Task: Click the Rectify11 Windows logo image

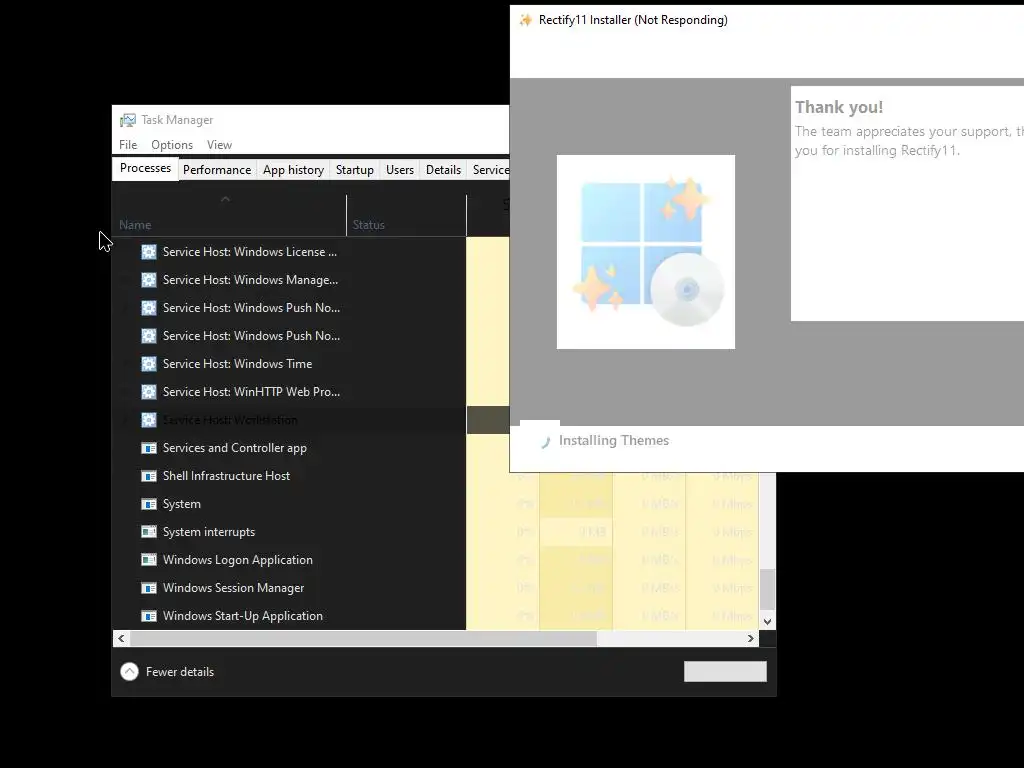Action: click(x=646, y=252)
